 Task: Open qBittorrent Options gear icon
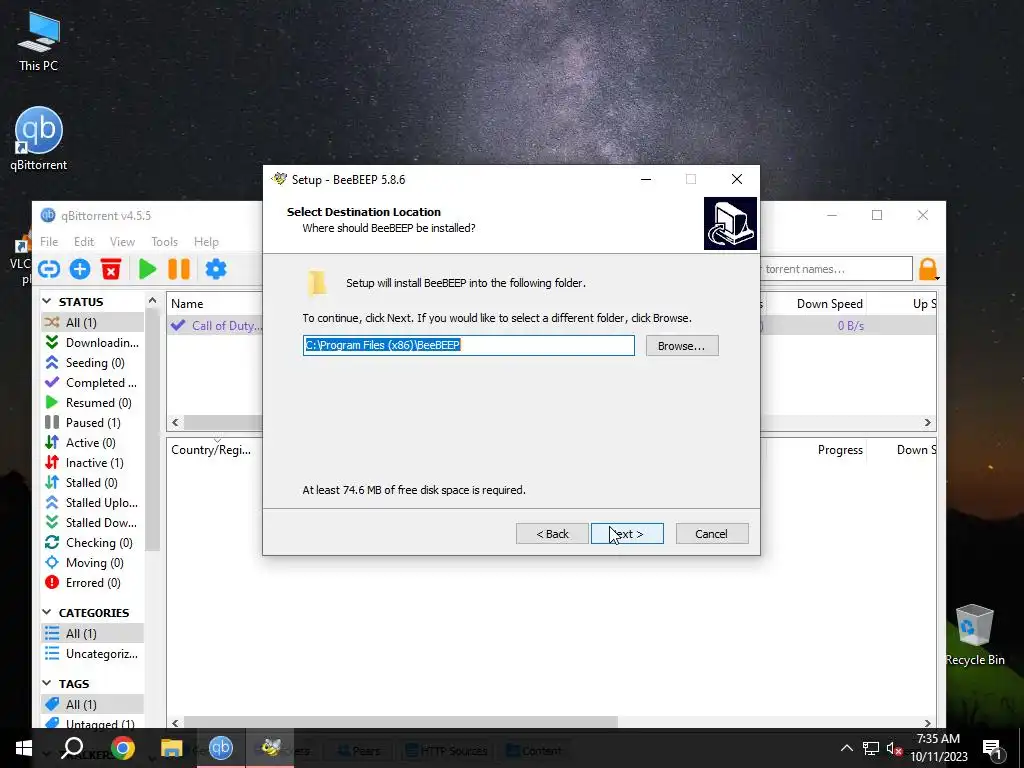click(x=216, y=269)
